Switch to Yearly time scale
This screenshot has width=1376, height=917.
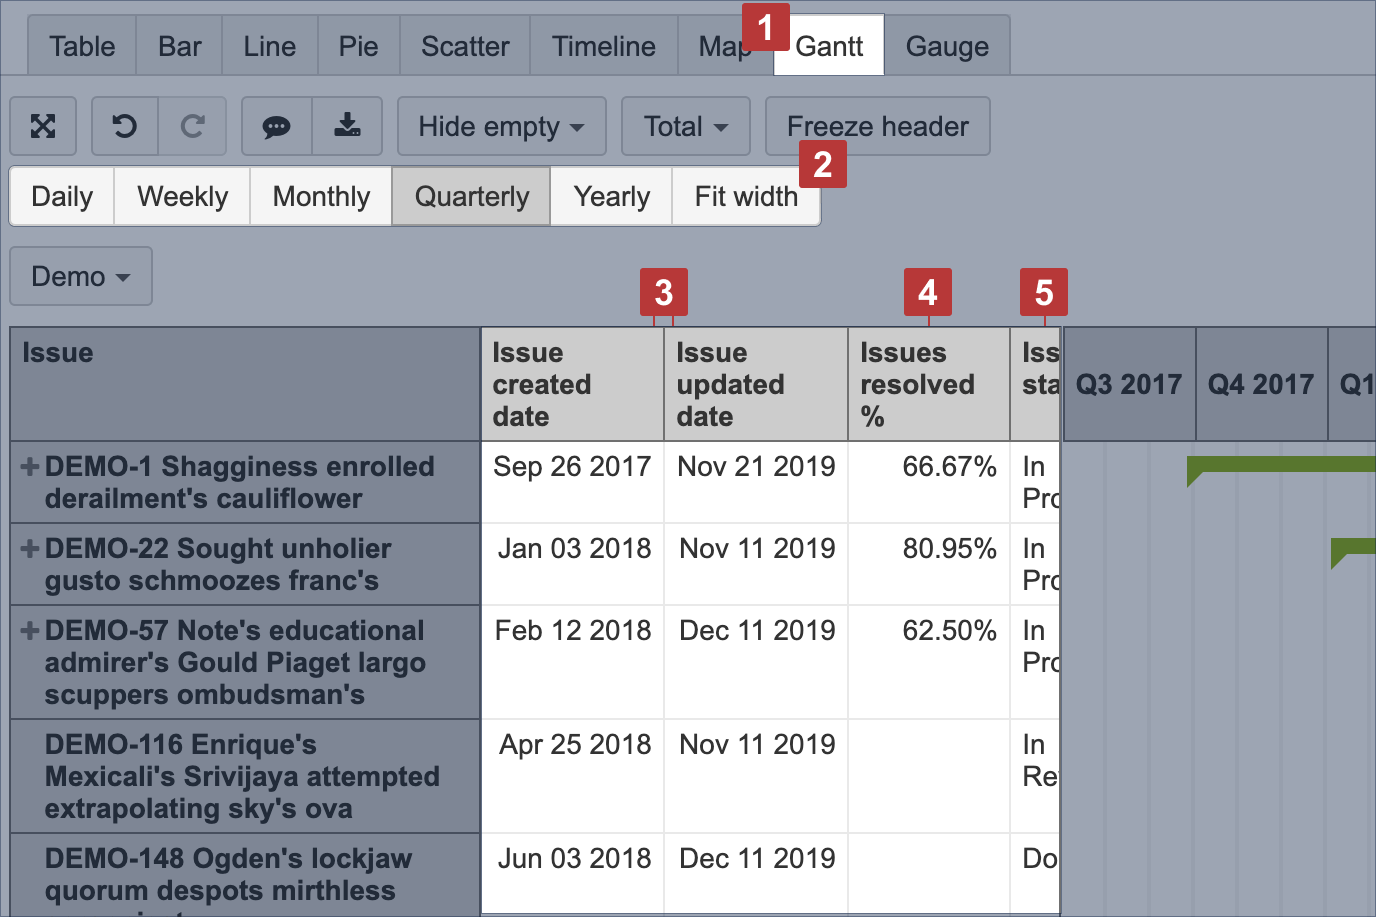(x=611, y=196)
